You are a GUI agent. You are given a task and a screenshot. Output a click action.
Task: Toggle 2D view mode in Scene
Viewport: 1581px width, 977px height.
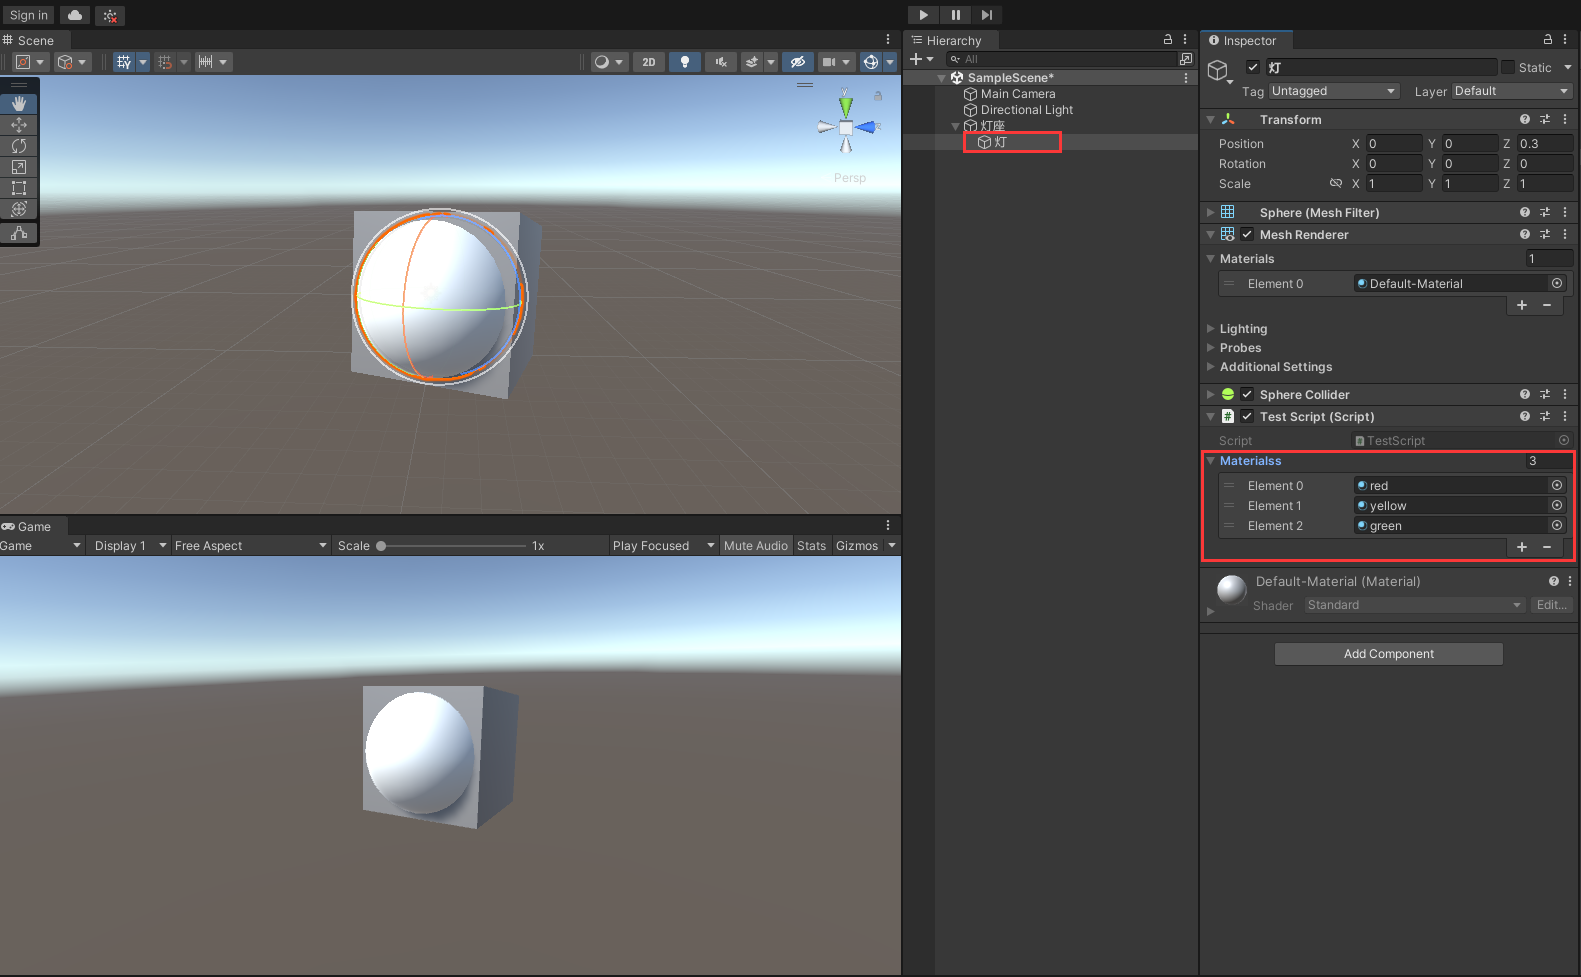click(x=649, y=62)
